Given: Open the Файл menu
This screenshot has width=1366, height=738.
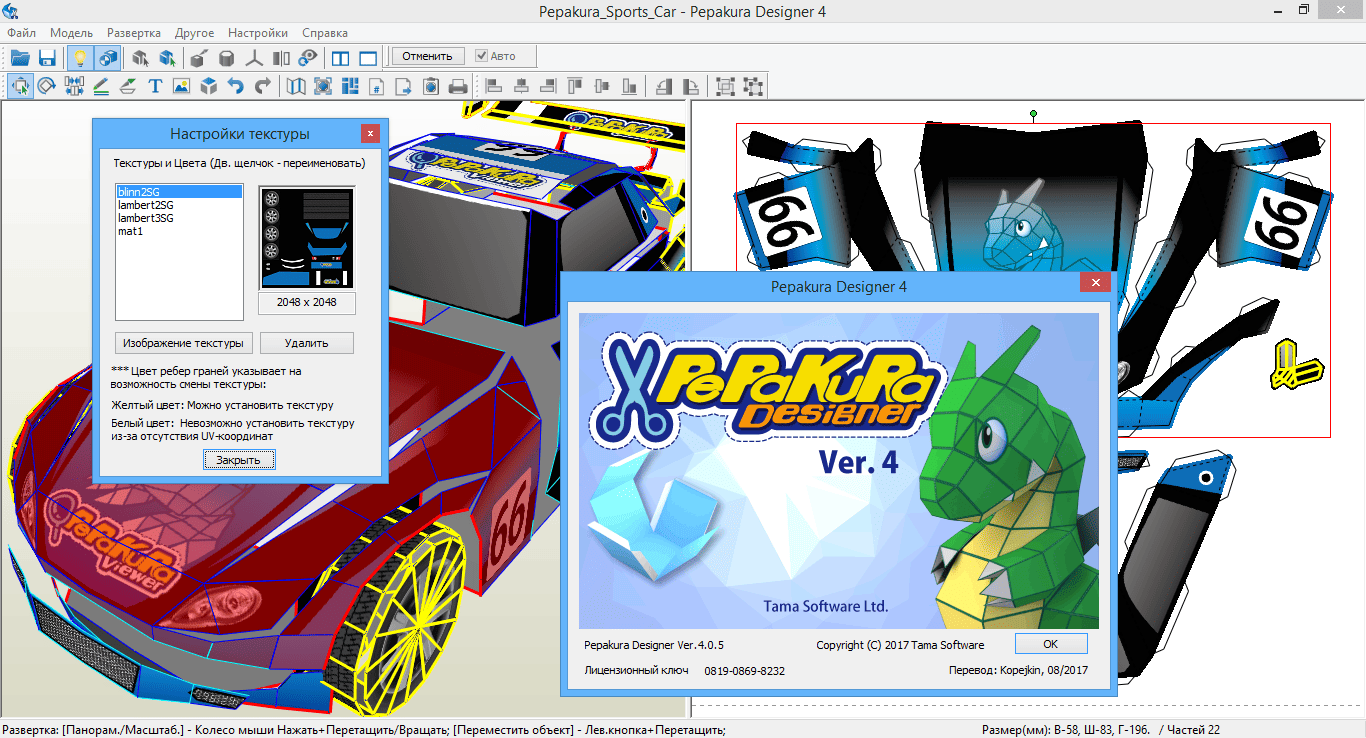Looking at the screenshot, I should point(21,32).
